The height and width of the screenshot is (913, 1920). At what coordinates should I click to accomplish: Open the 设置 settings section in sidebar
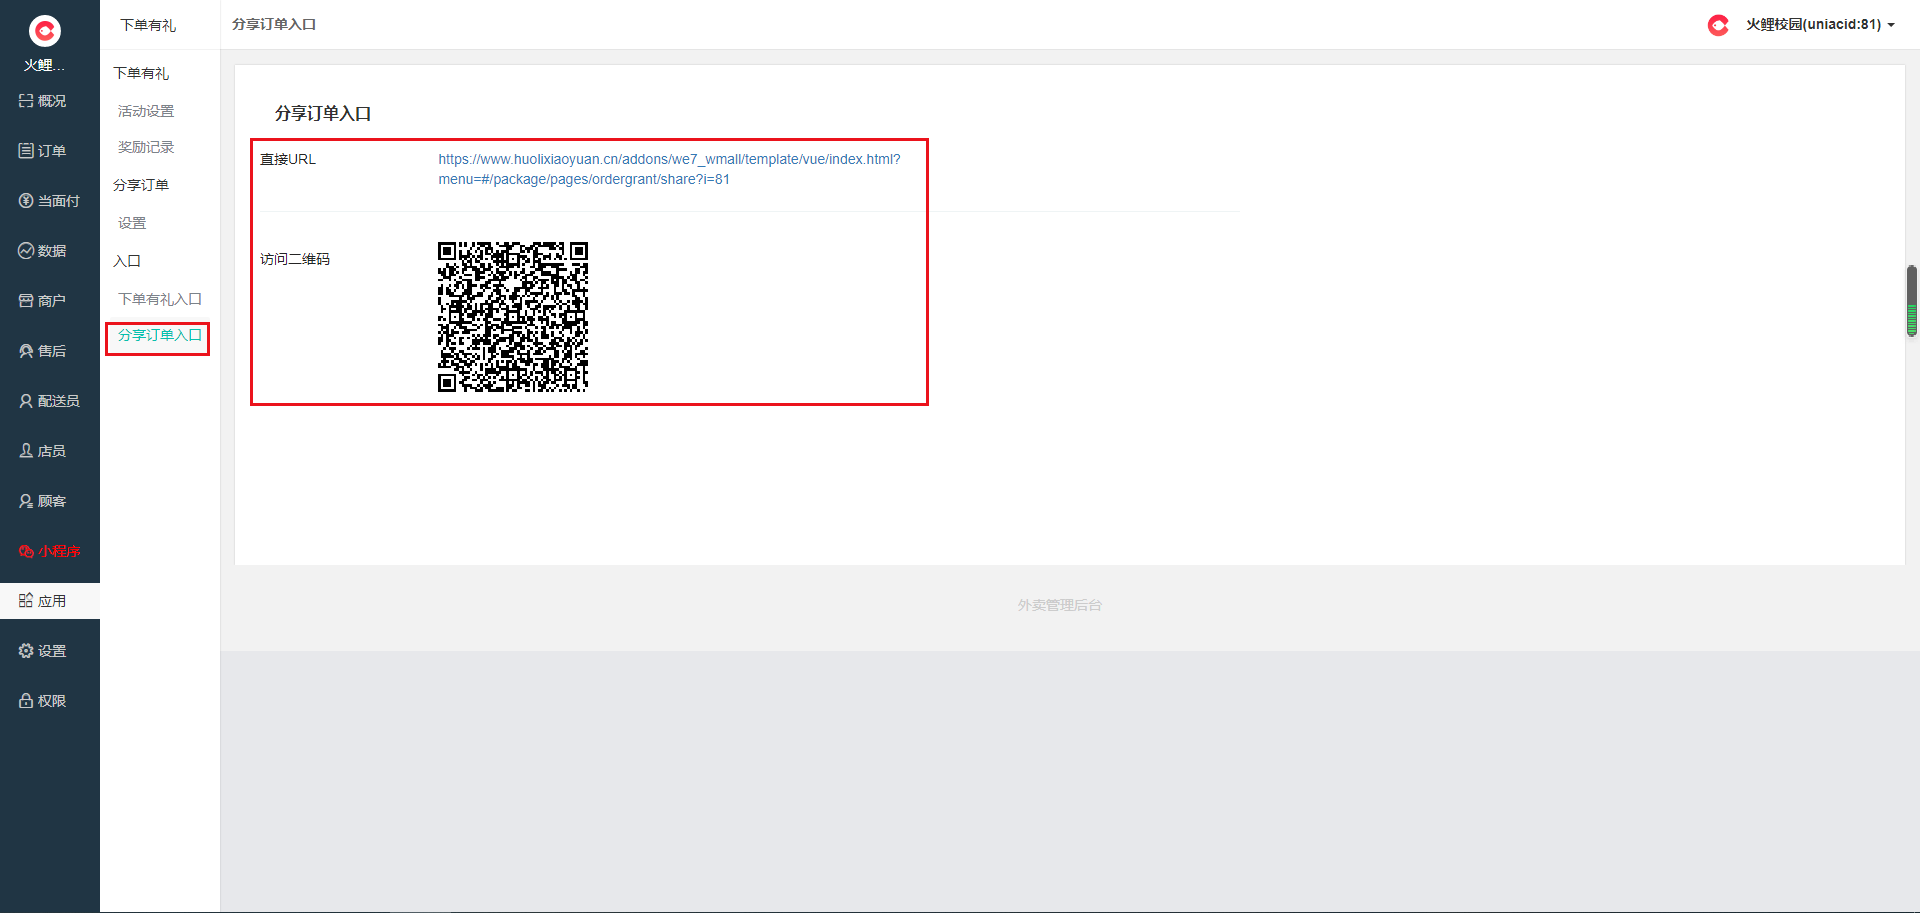coord(42,651)
